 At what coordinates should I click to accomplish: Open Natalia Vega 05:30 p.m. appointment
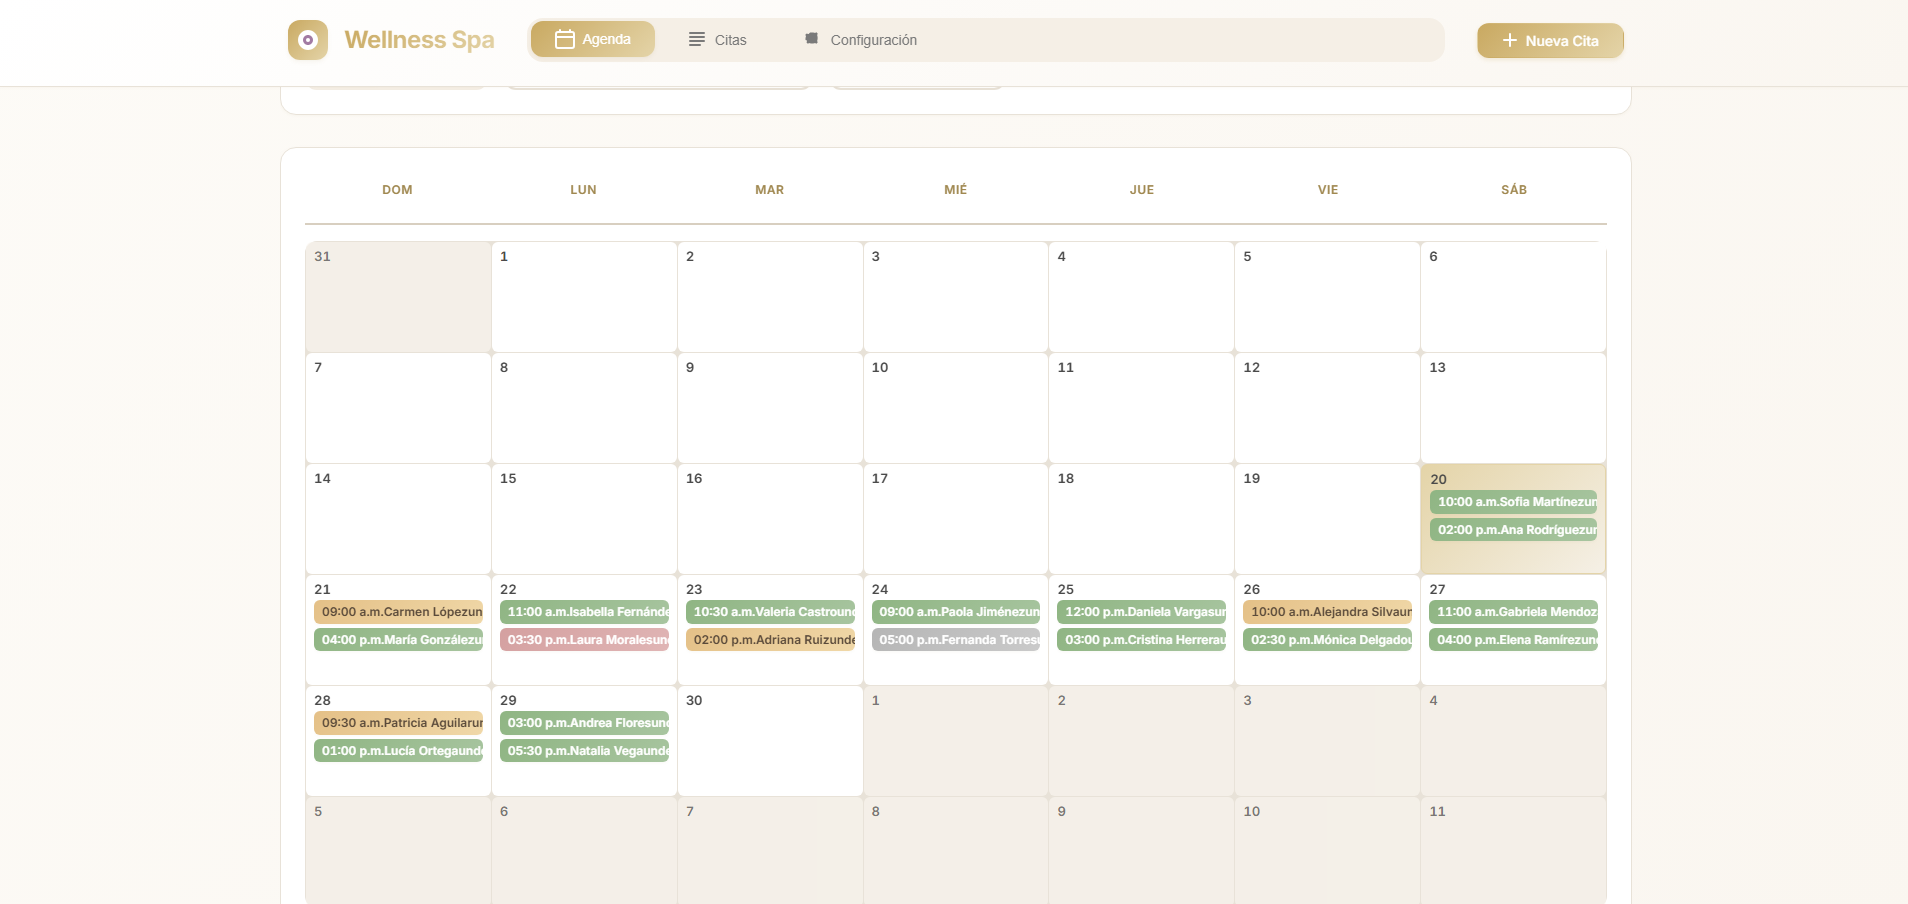click(x=584, y=751)
